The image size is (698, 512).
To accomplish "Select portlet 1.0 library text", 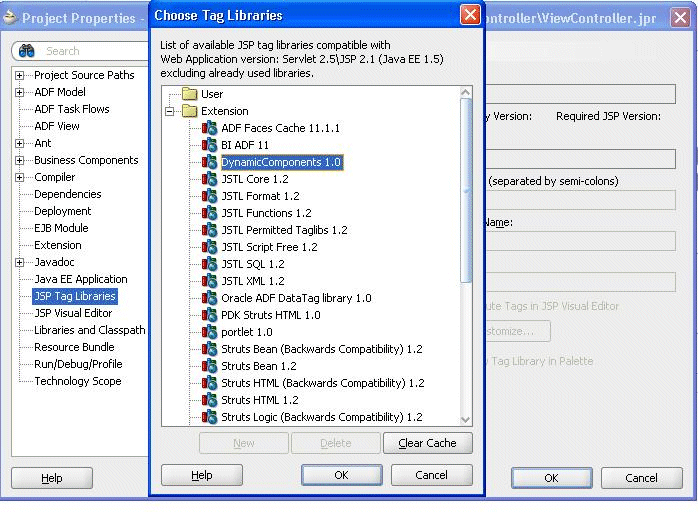I will [247, 332].
